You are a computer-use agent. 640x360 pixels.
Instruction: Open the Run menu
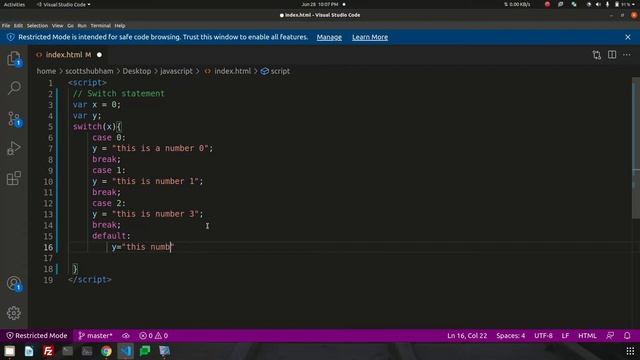(x=82, y=25)
